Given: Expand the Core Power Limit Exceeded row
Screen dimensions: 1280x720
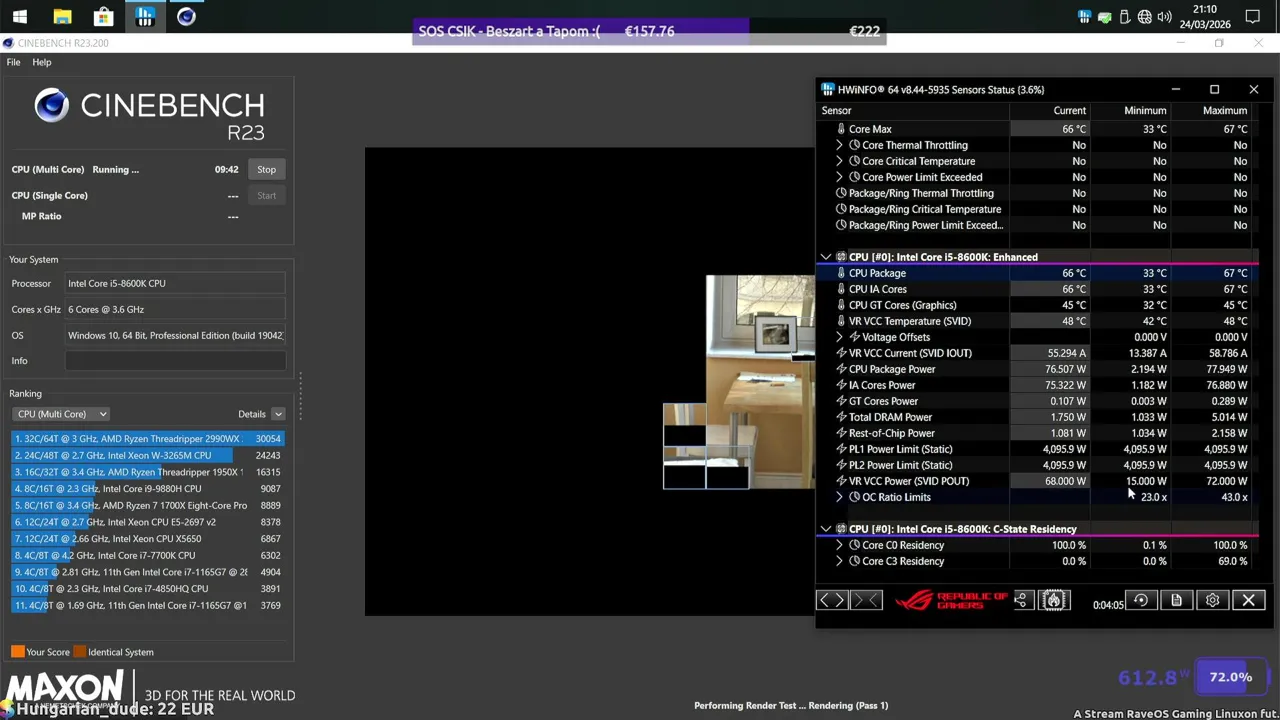Looking at the screenshot, I should pyautogui.click(x=840, y=177).
